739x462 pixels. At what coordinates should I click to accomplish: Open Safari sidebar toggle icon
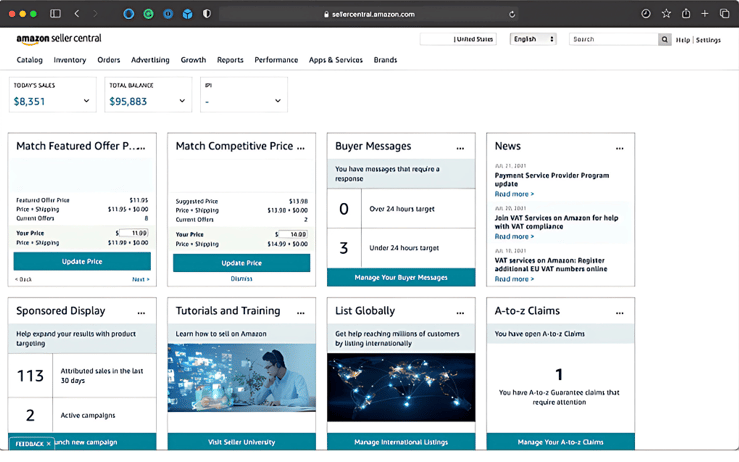click(56, 14)
